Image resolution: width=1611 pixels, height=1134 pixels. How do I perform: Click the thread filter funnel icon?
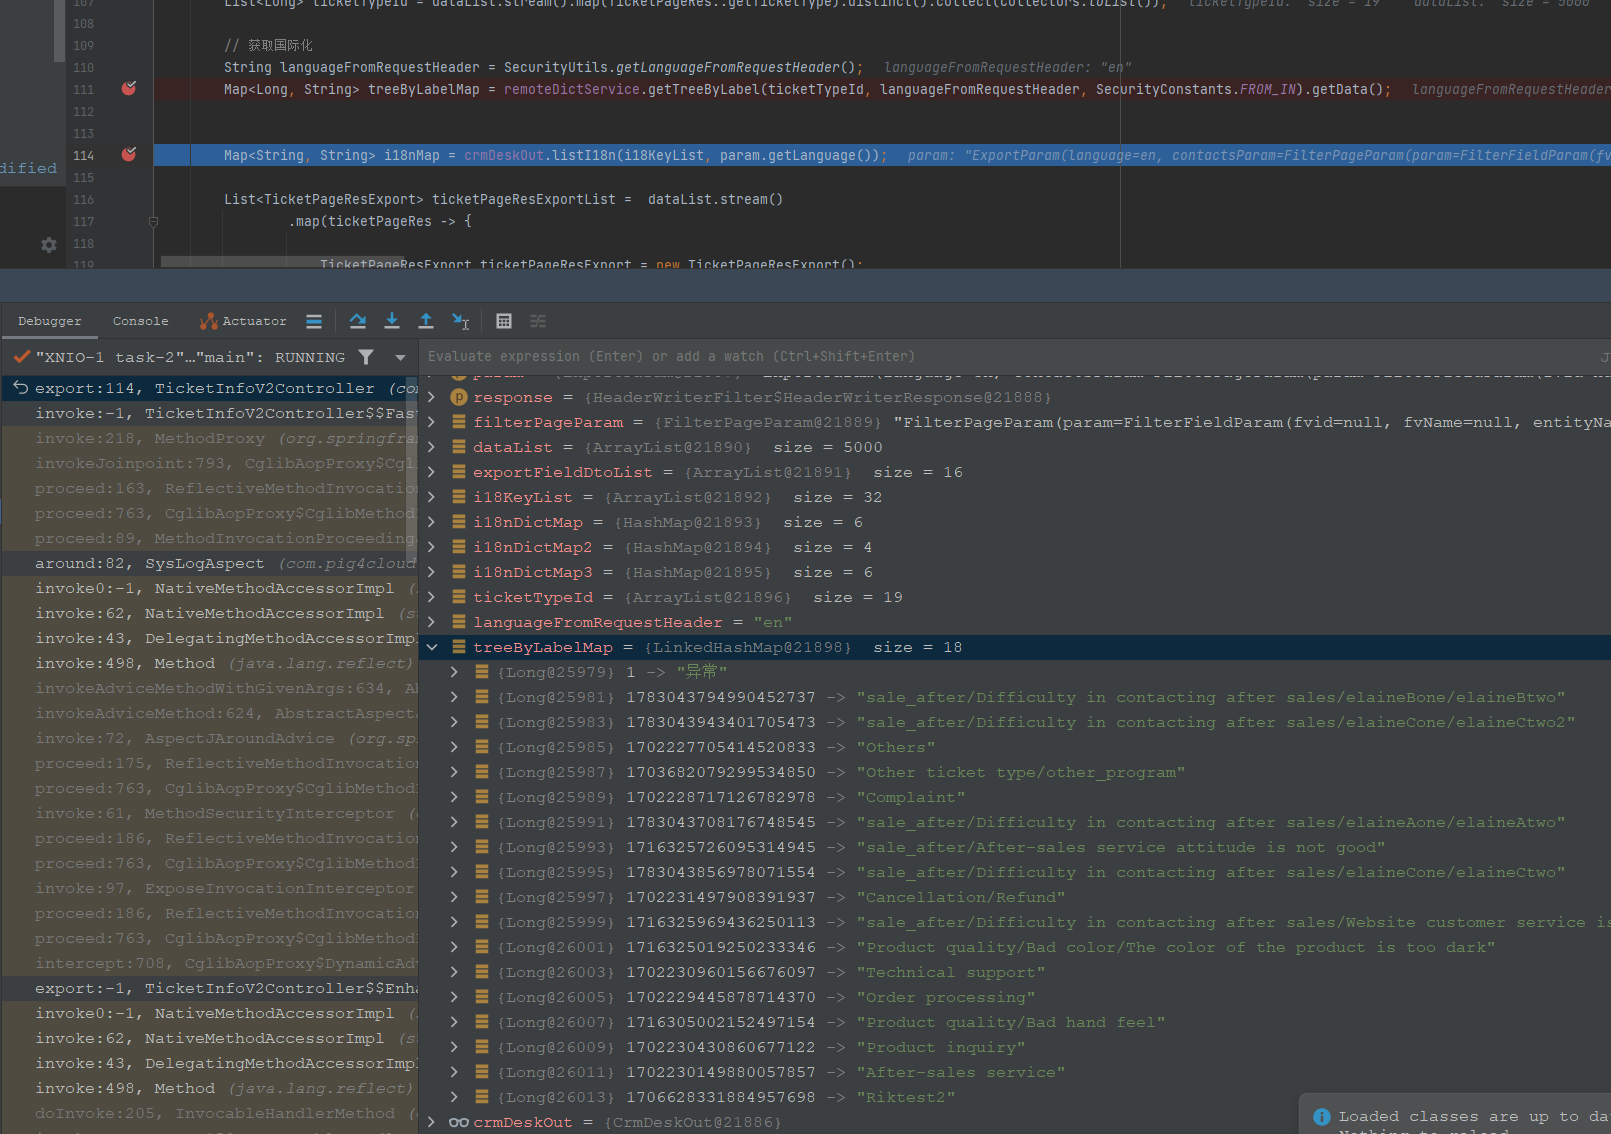366,357
